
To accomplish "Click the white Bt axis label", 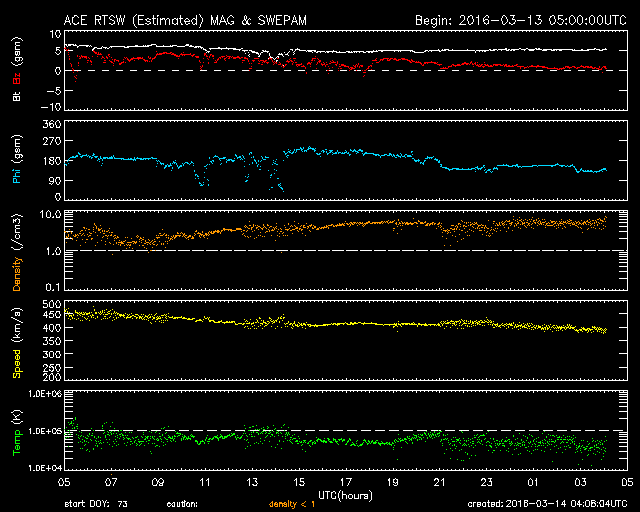I will [16, 96].
